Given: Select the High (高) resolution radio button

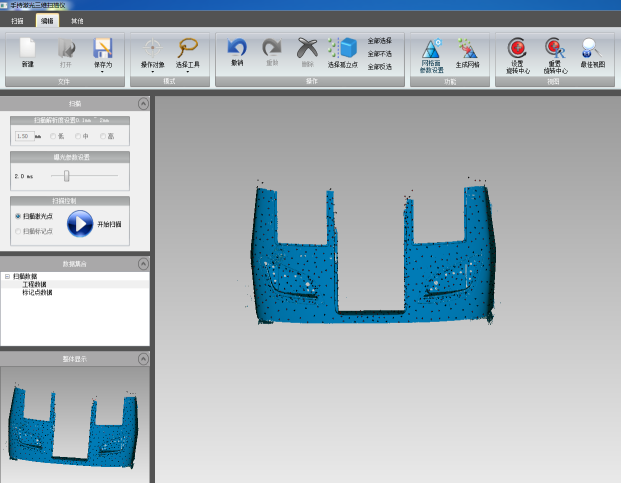Looking at the screenshot, I should (x=103, y=136).
